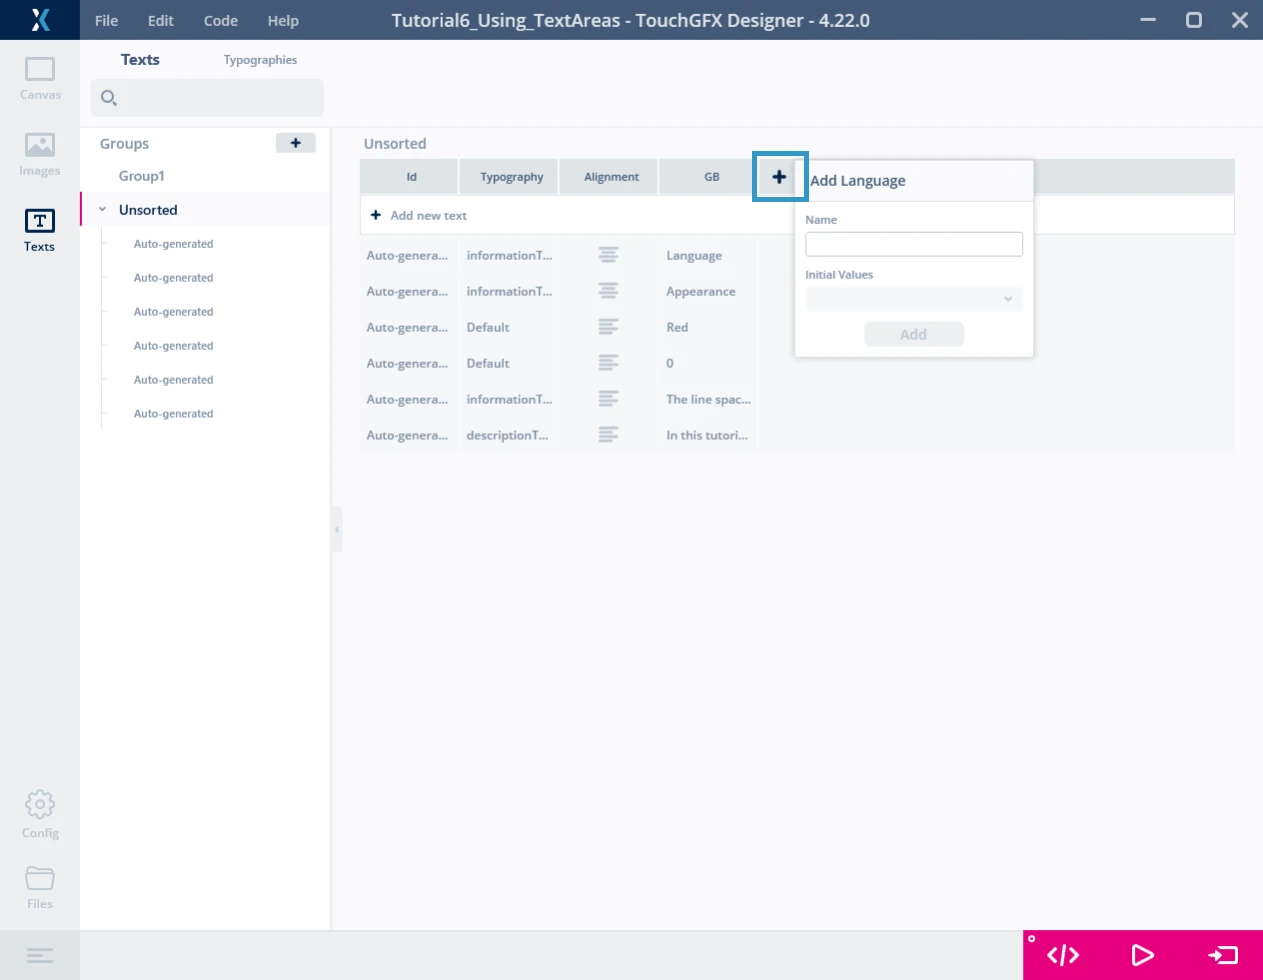Select the Texts view icon
This screenshot has width=1263, height=980.
tap(40, 229)
